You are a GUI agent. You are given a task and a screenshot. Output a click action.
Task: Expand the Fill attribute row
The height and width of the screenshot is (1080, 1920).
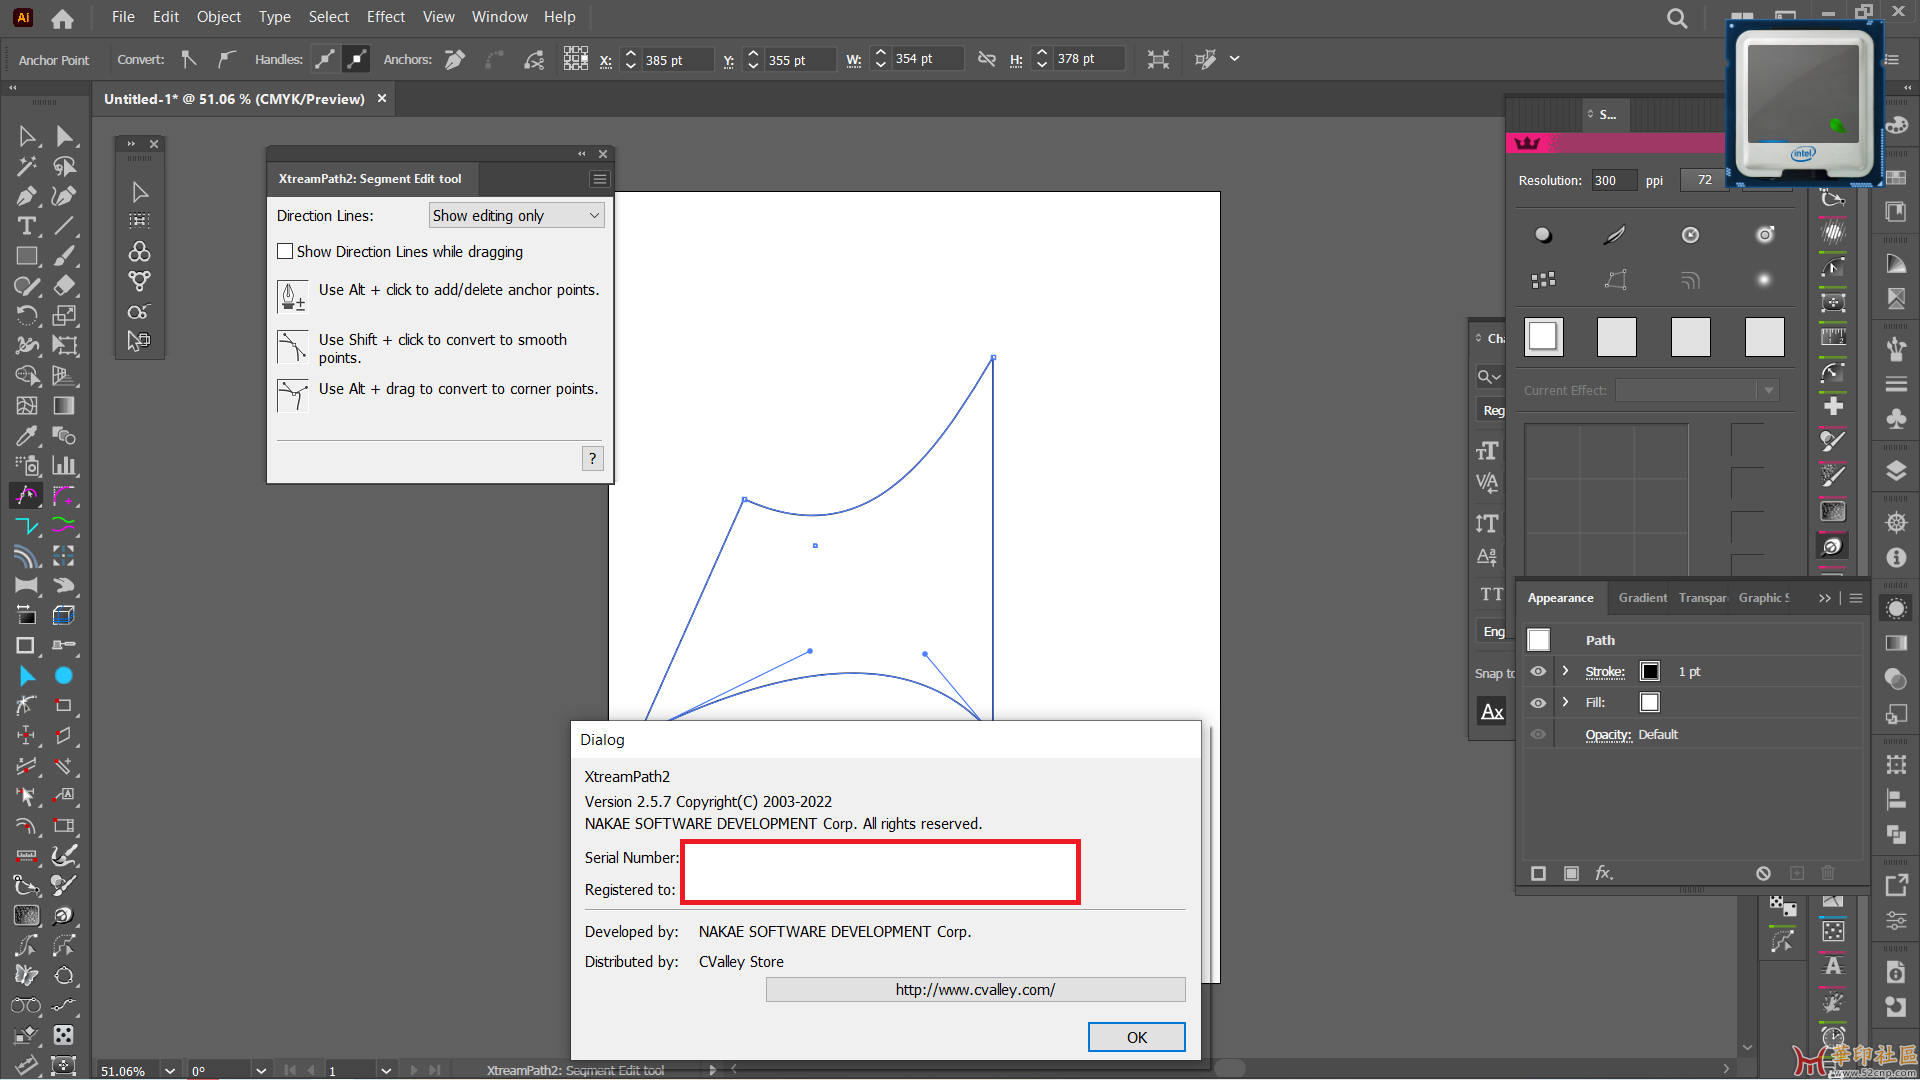(1566, 702)
